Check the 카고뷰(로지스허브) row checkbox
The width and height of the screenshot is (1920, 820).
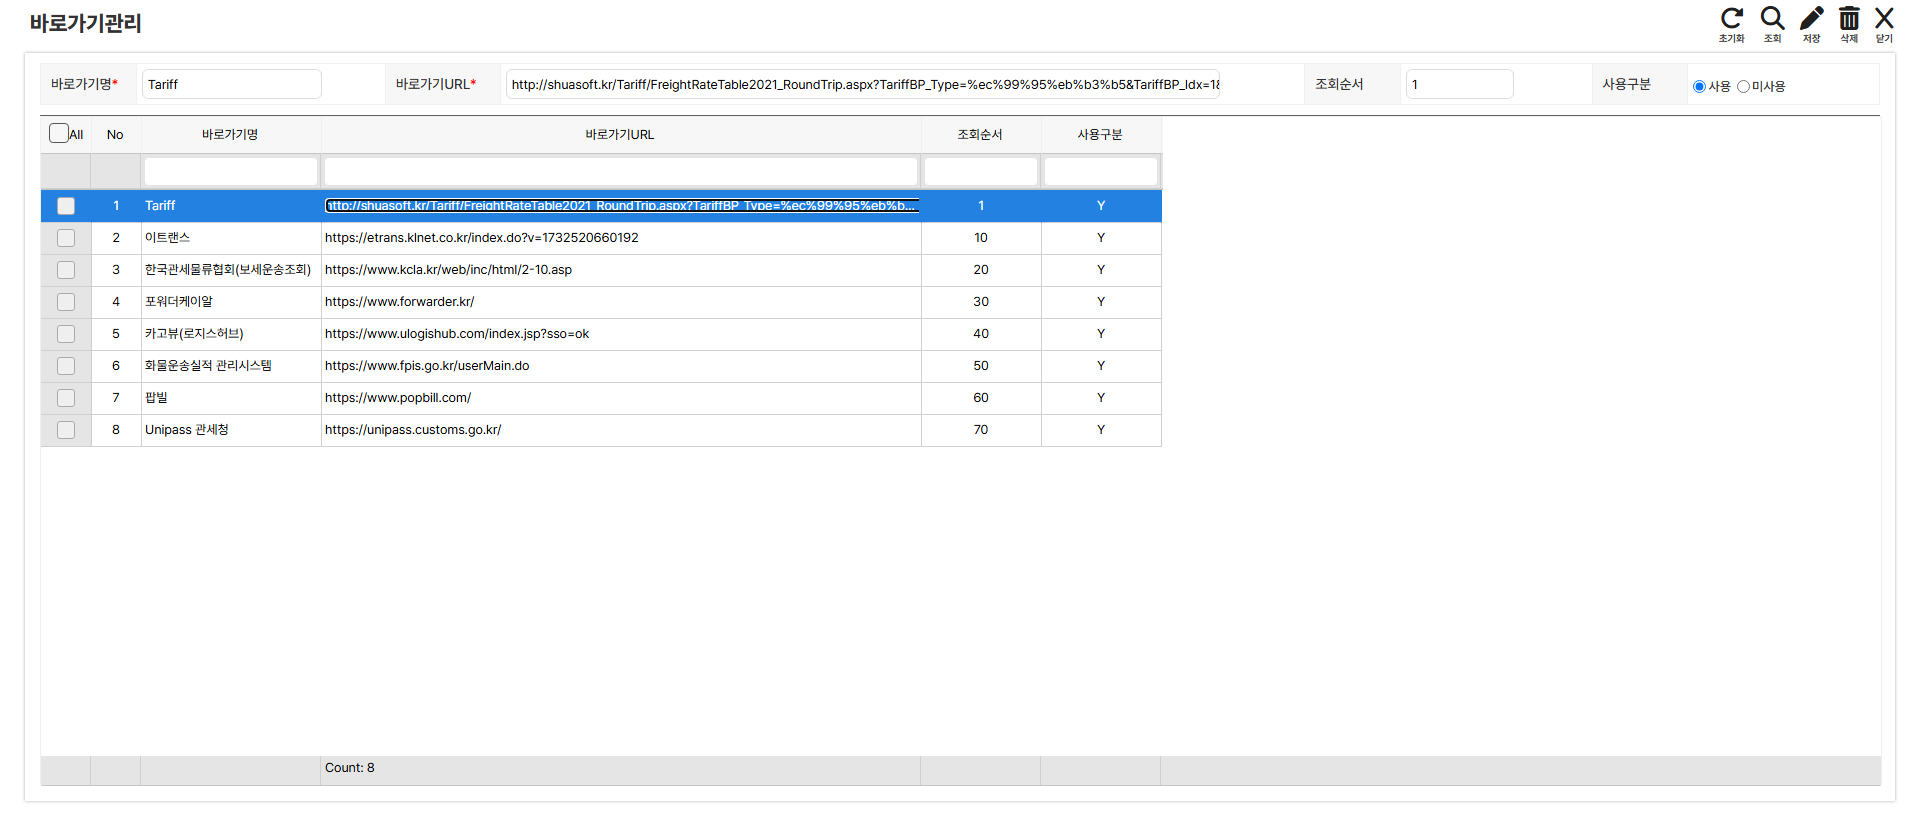click(x=66, y=334)
